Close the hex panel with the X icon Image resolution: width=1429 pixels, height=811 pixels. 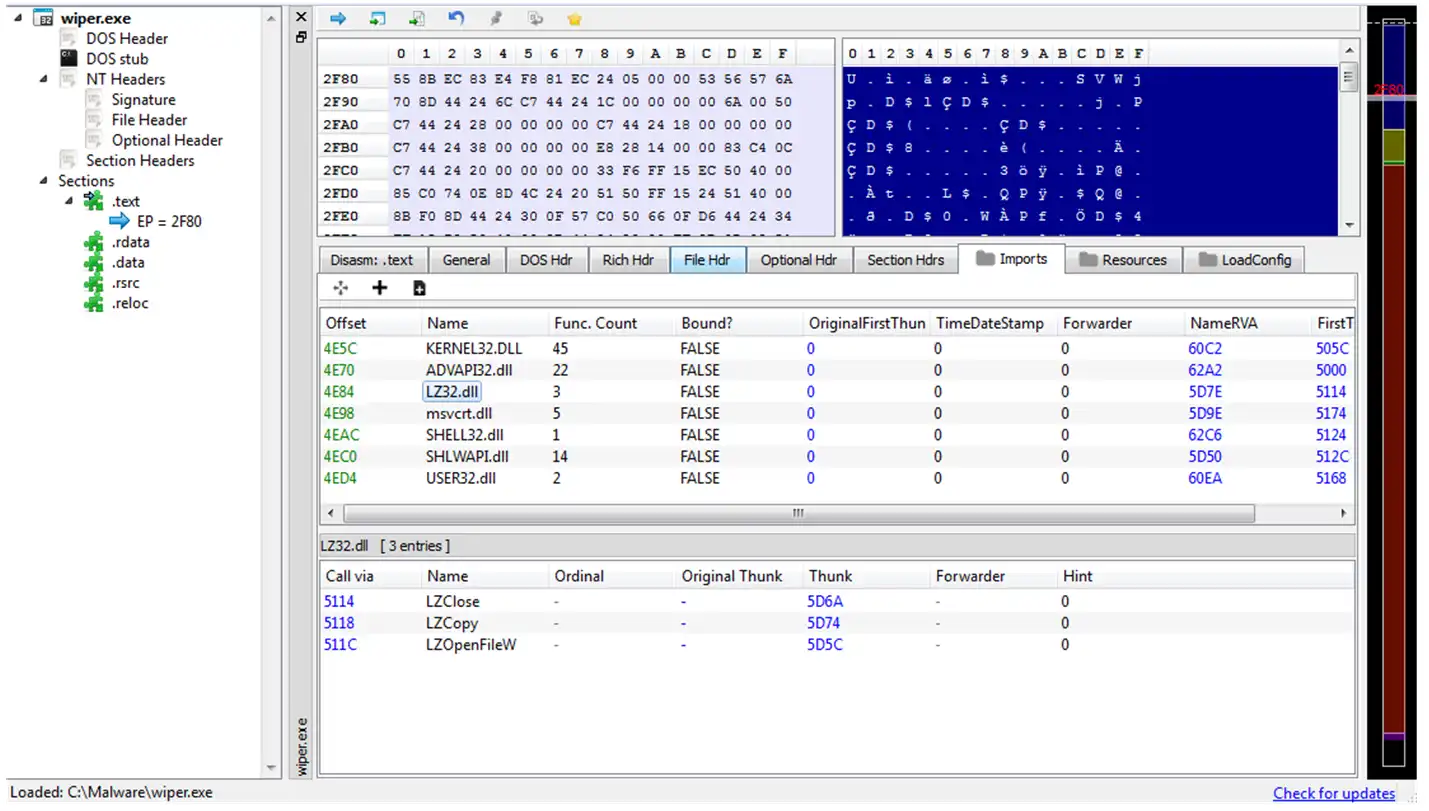[x=301, y=16]
